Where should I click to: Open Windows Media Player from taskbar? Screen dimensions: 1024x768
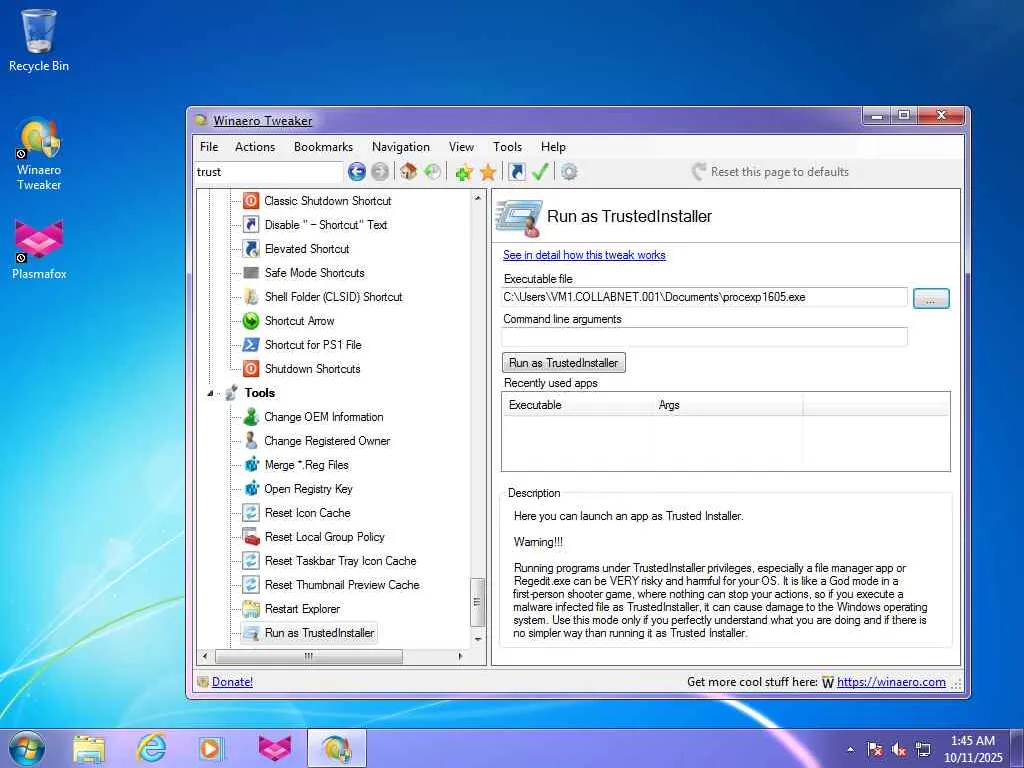click(x=211, y=748)
